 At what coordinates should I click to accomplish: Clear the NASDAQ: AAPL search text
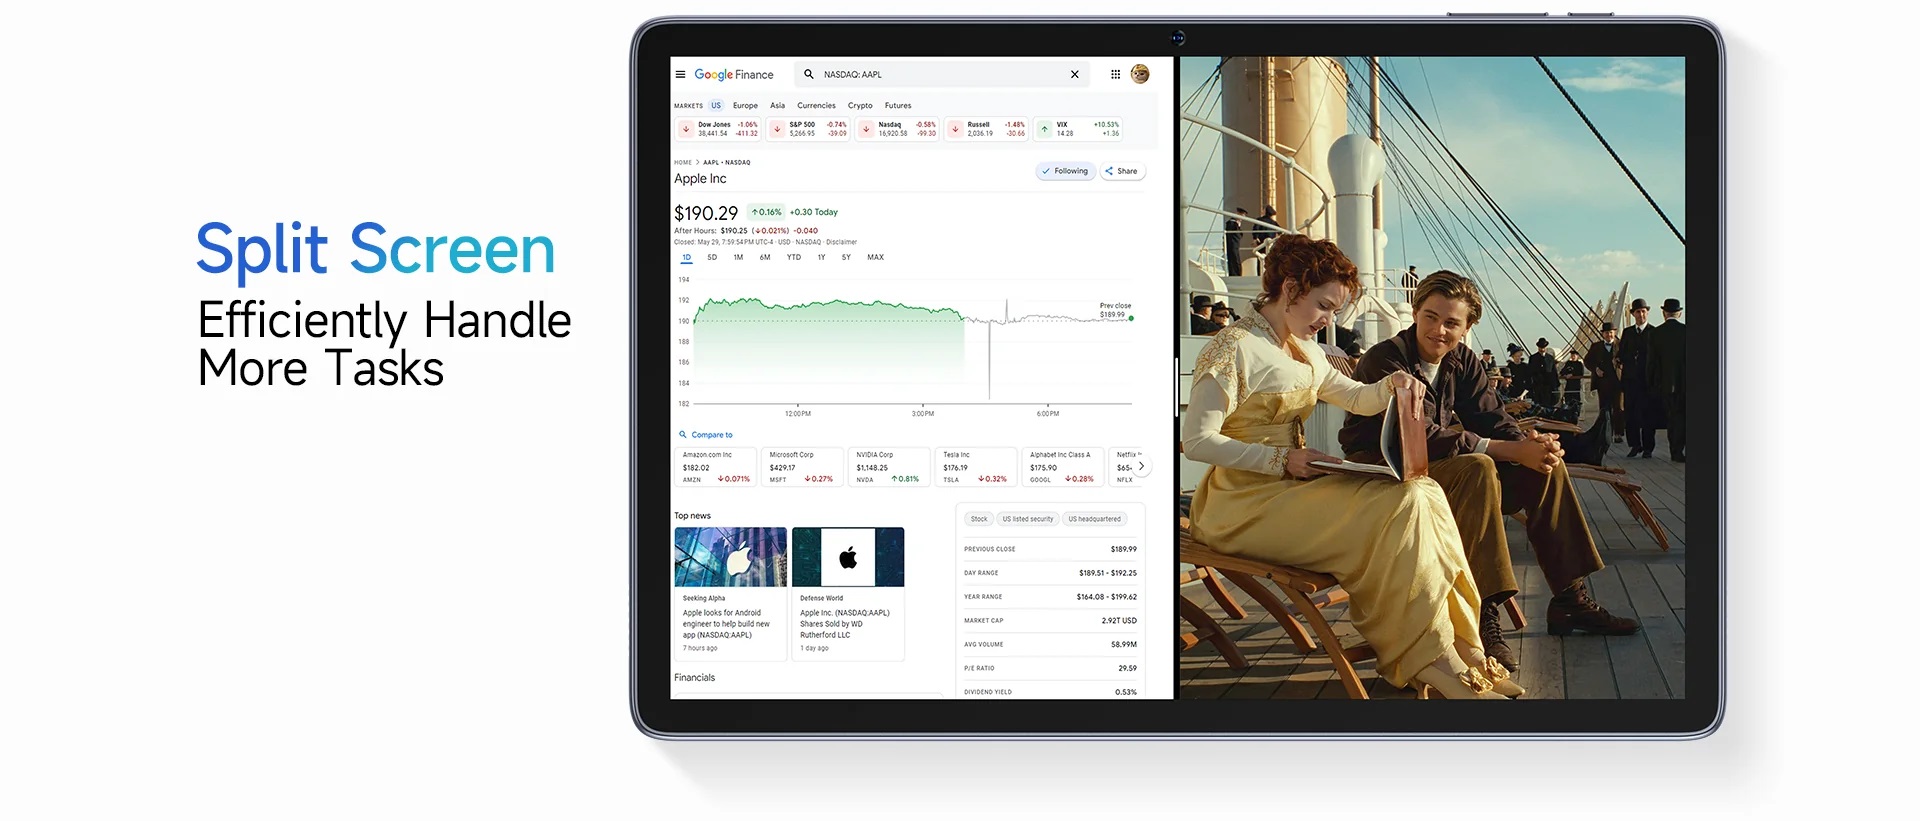(x=1075, y=74)
